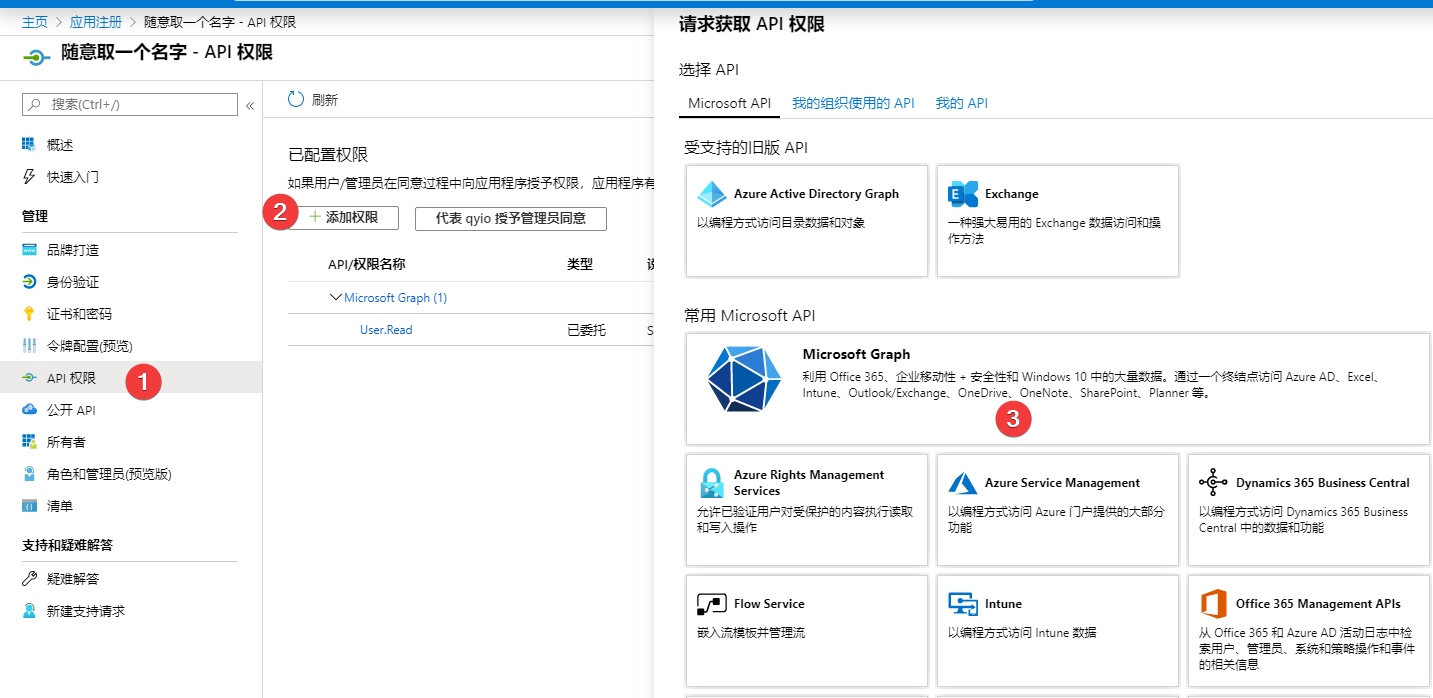Click the 添加权限 button
The height and width of the screenshot is (698, 1433).
(x=343, y=217)
